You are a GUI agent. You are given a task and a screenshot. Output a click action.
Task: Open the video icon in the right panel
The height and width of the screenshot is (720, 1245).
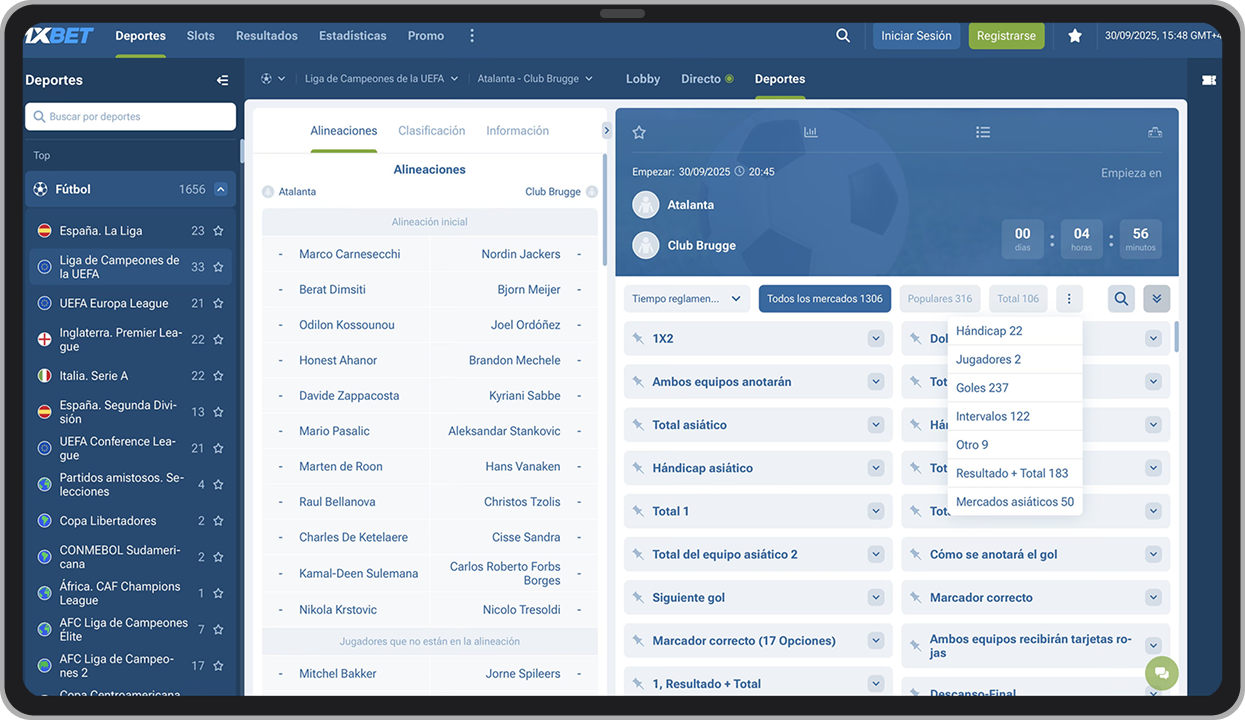[1209, 80]
